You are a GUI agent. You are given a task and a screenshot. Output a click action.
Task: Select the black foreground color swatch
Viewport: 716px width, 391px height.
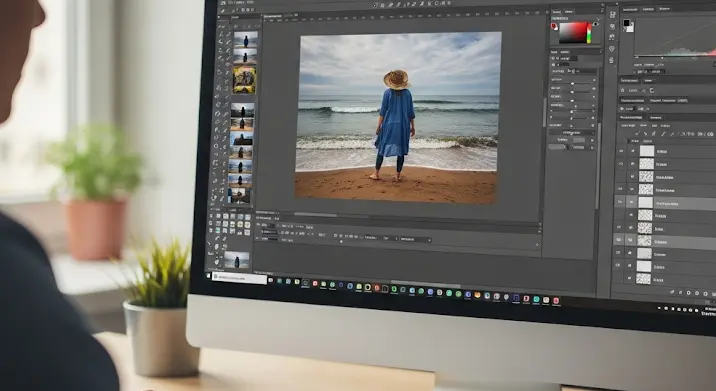click(x=626, y=22)
